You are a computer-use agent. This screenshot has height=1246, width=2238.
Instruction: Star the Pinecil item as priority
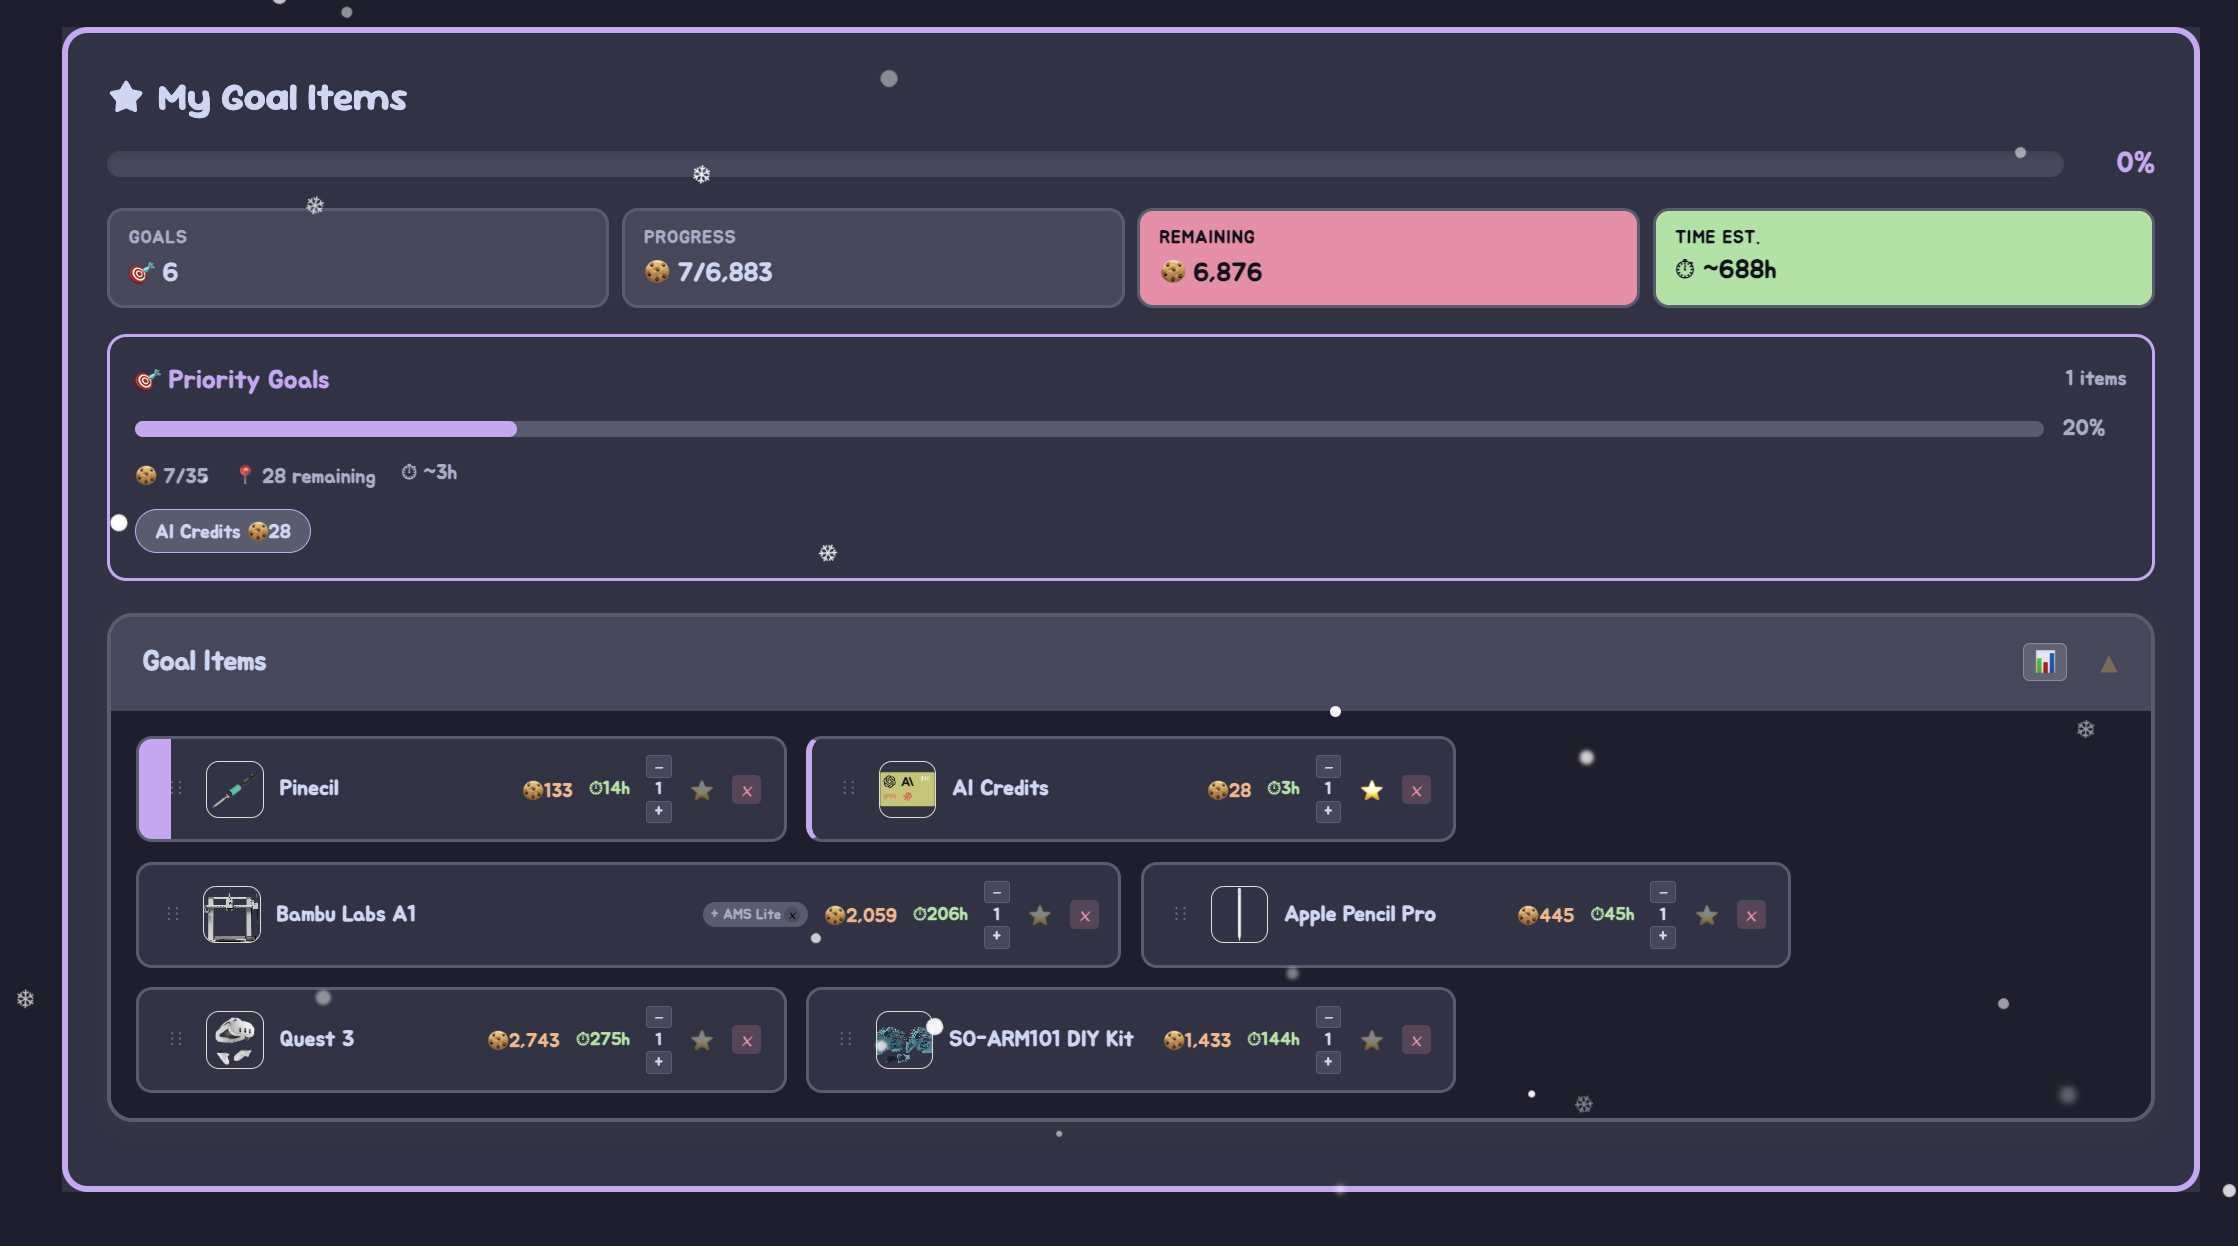[x=702, y=790]
